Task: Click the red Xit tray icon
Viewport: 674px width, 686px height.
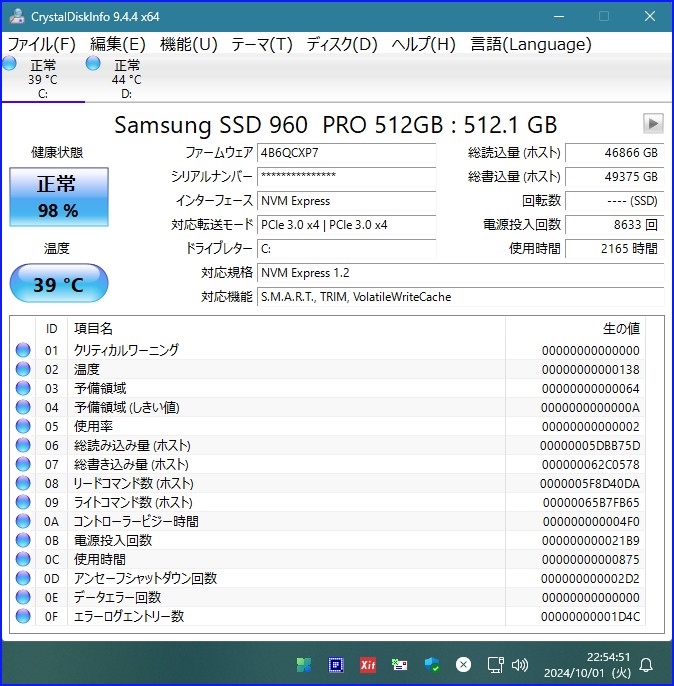Action: 368,665
